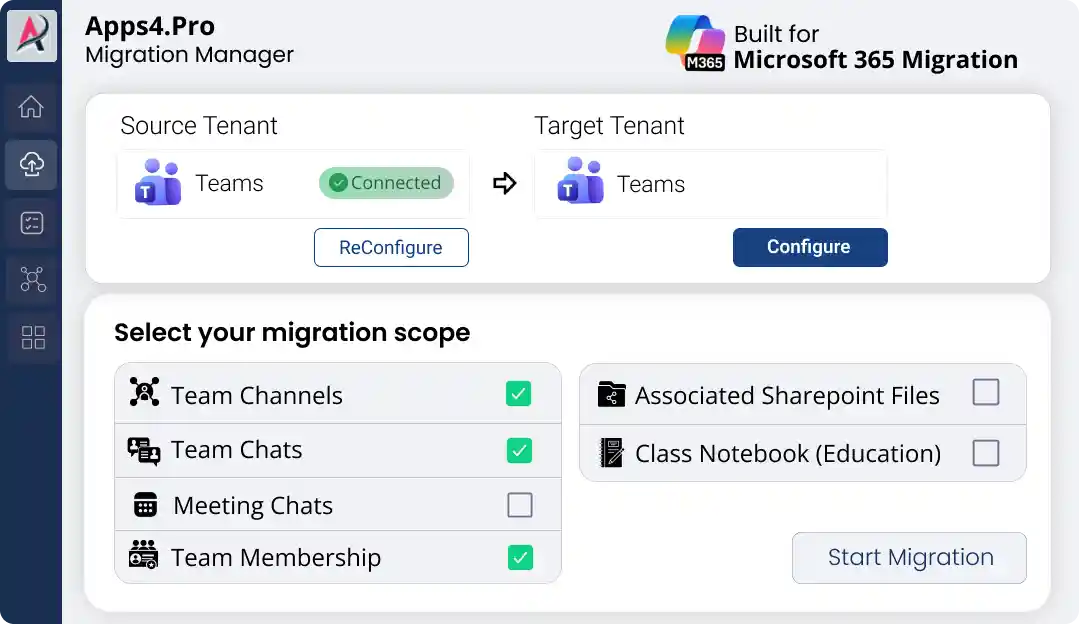Click the Meeting Chats label text
This screenshot has width=1079, height=624.
253,506
